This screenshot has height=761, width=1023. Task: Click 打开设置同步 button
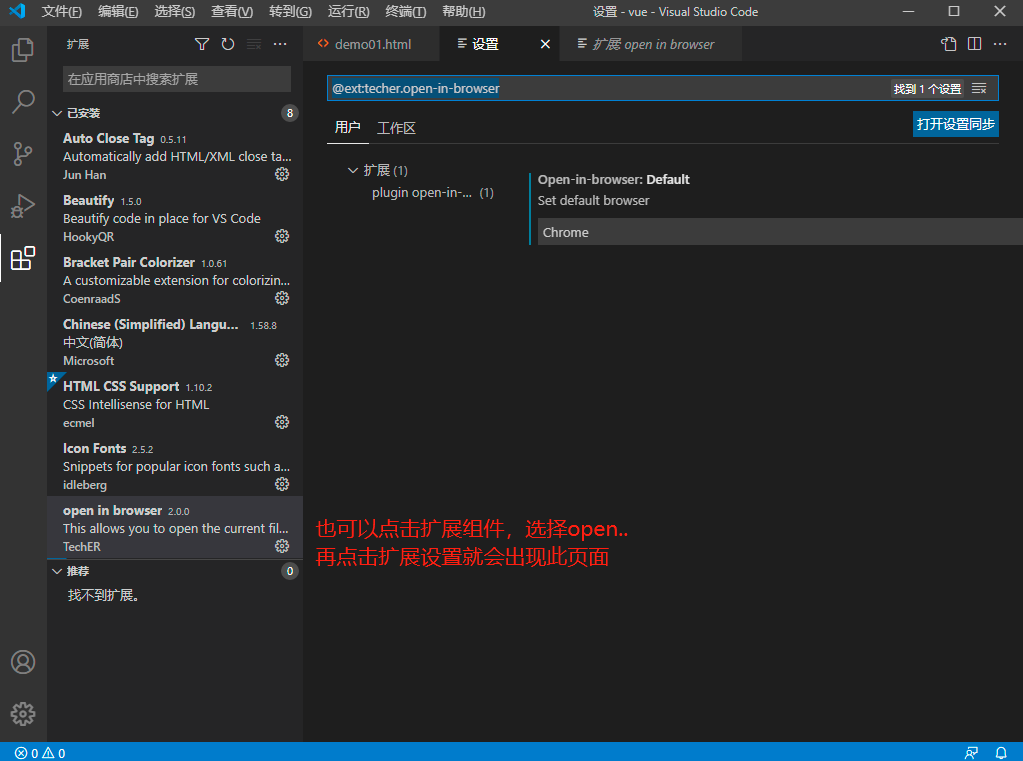[955, 124]
